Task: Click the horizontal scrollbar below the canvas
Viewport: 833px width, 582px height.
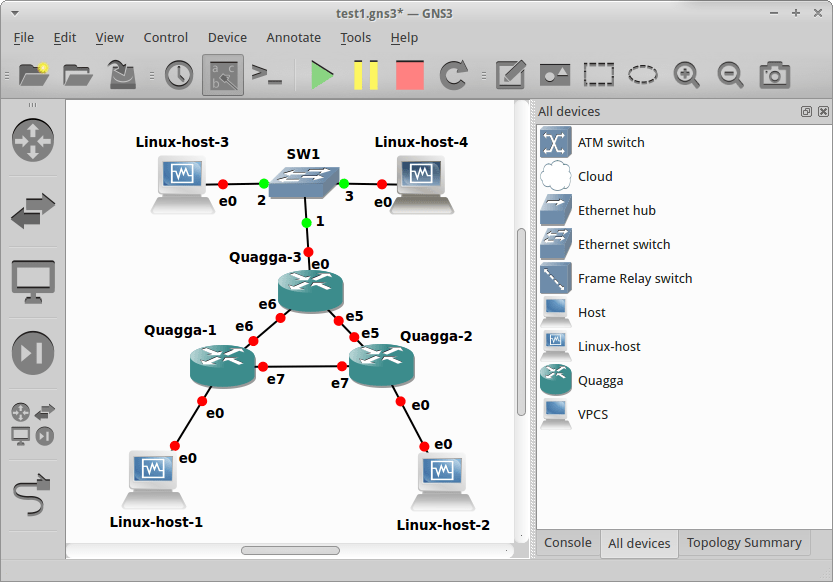Action: tap(290, 549)
